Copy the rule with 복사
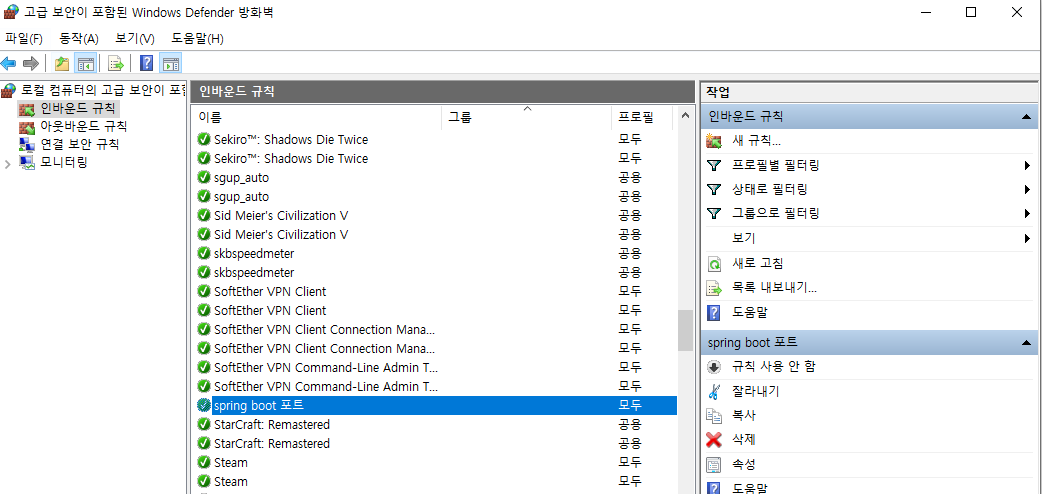This screenshot has height=494, width=1042. click(744, 416)
